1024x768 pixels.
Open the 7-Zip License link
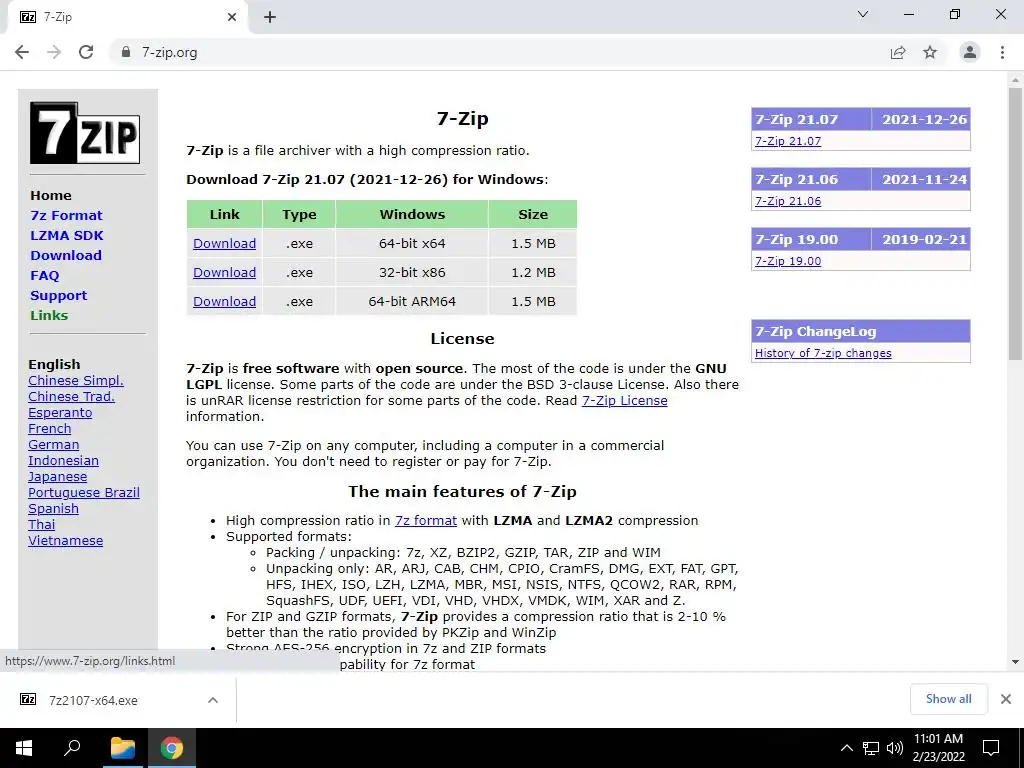624,400
